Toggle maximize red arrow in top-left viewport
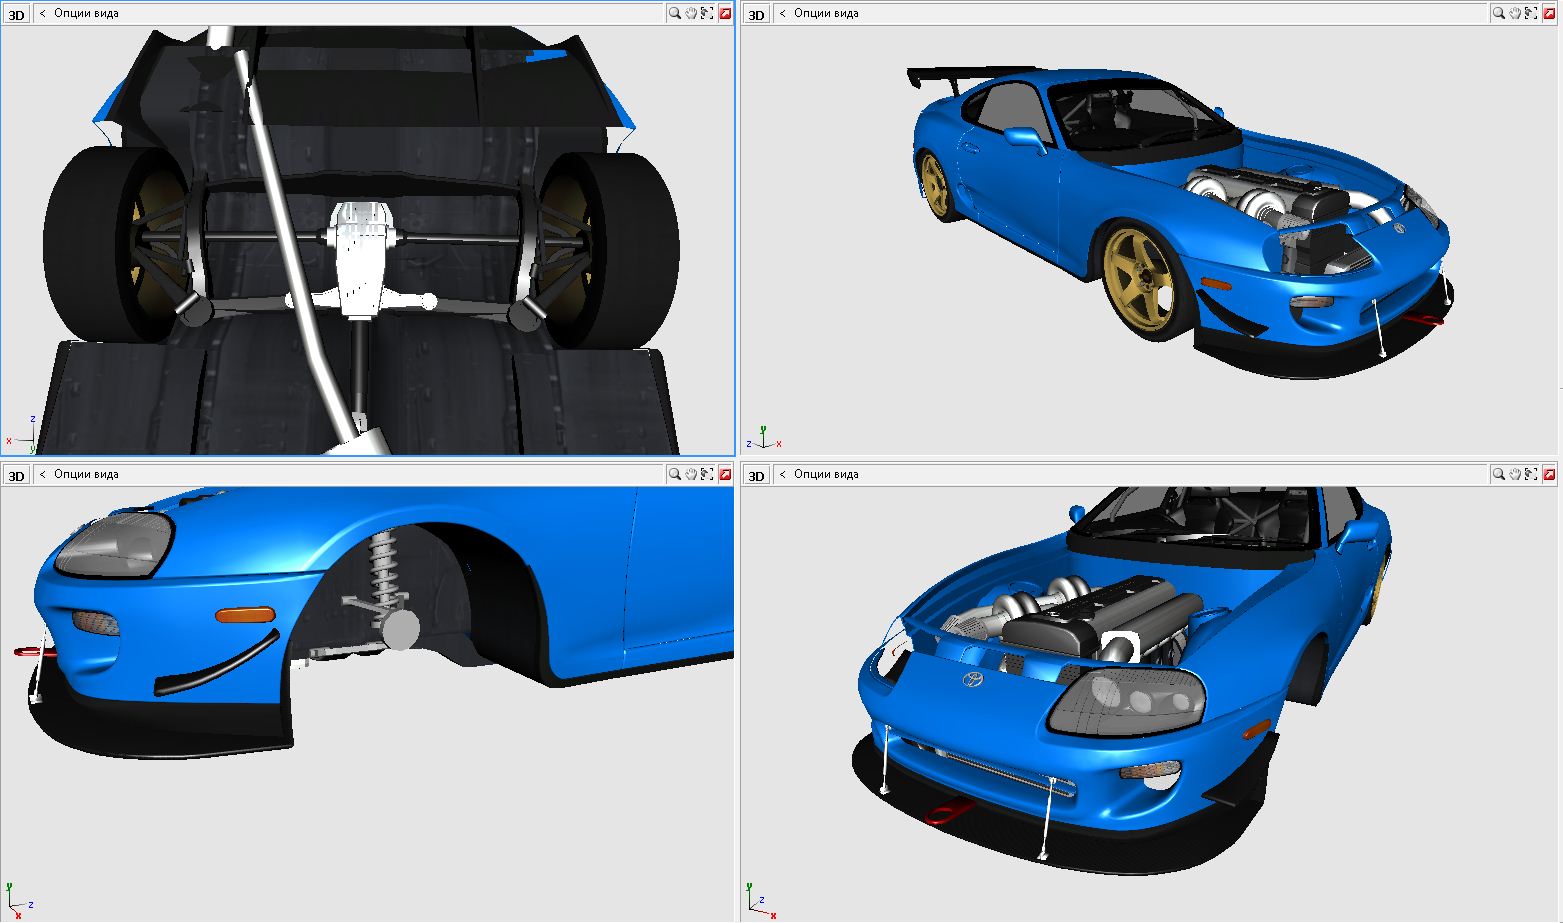1563x923 pixels. pos(725,14)
